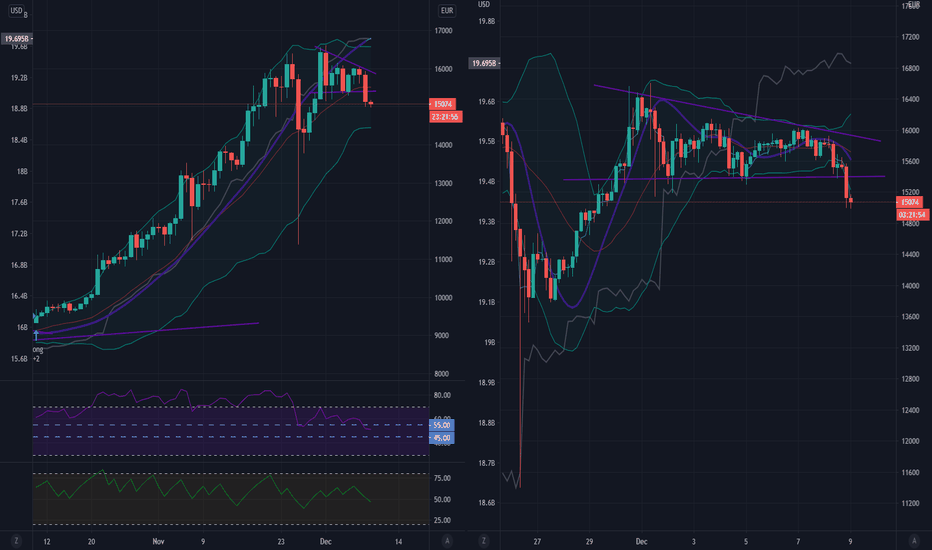Click the 75.00 indicator scale label
Viewport: 932px width, 550px height.
coord(442,479)
